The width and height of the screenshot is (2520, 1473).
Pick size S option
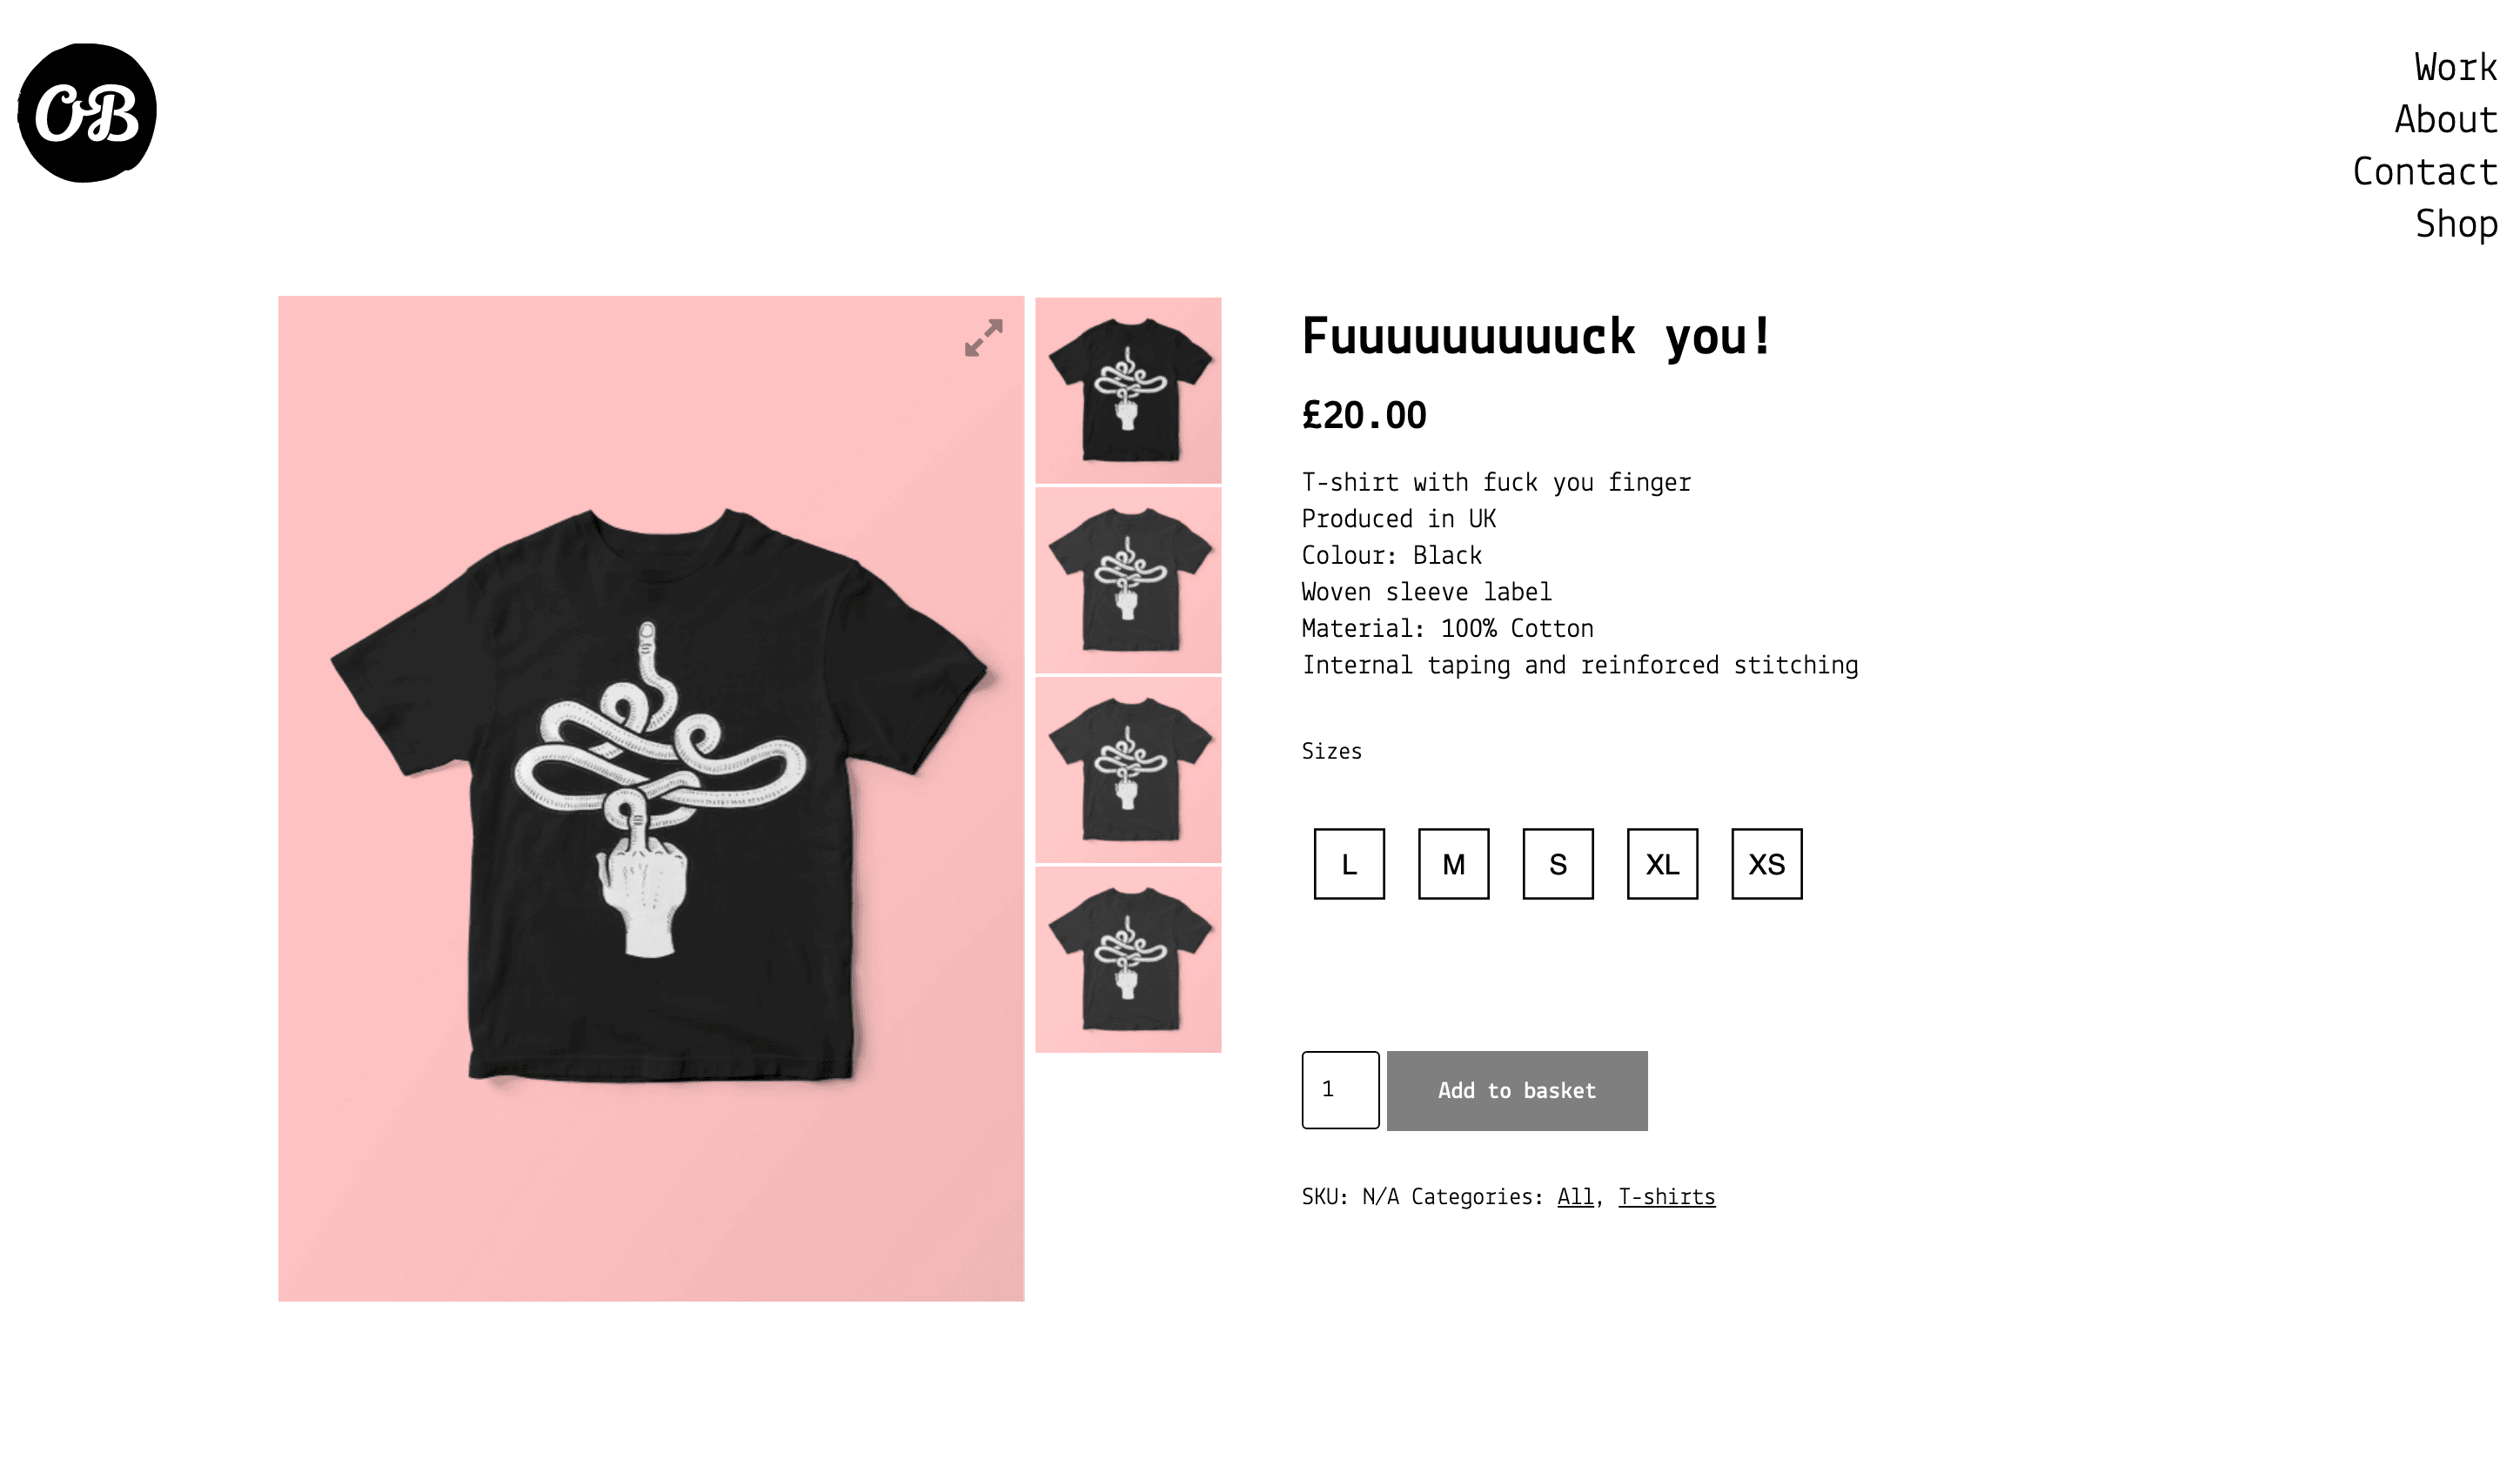coord(1558,864)
